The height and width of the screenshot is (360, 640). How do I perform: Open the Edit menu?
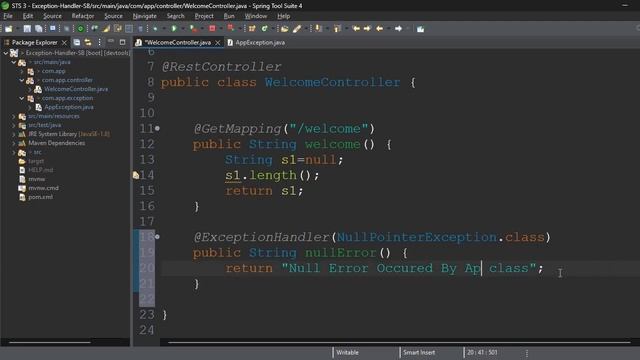28,16
